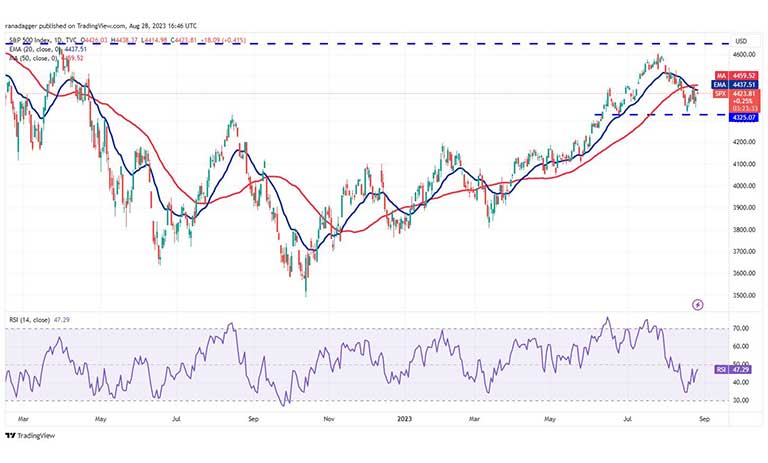Click the RSI value 47.29 in the legend

tap(61, 320)
